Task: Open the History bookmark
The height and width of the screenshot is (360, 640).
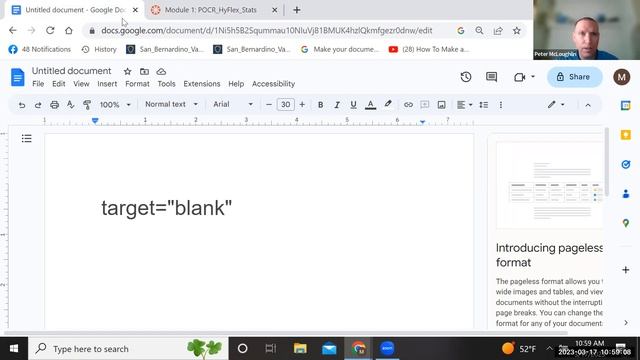Action: (x=99, y=49)
